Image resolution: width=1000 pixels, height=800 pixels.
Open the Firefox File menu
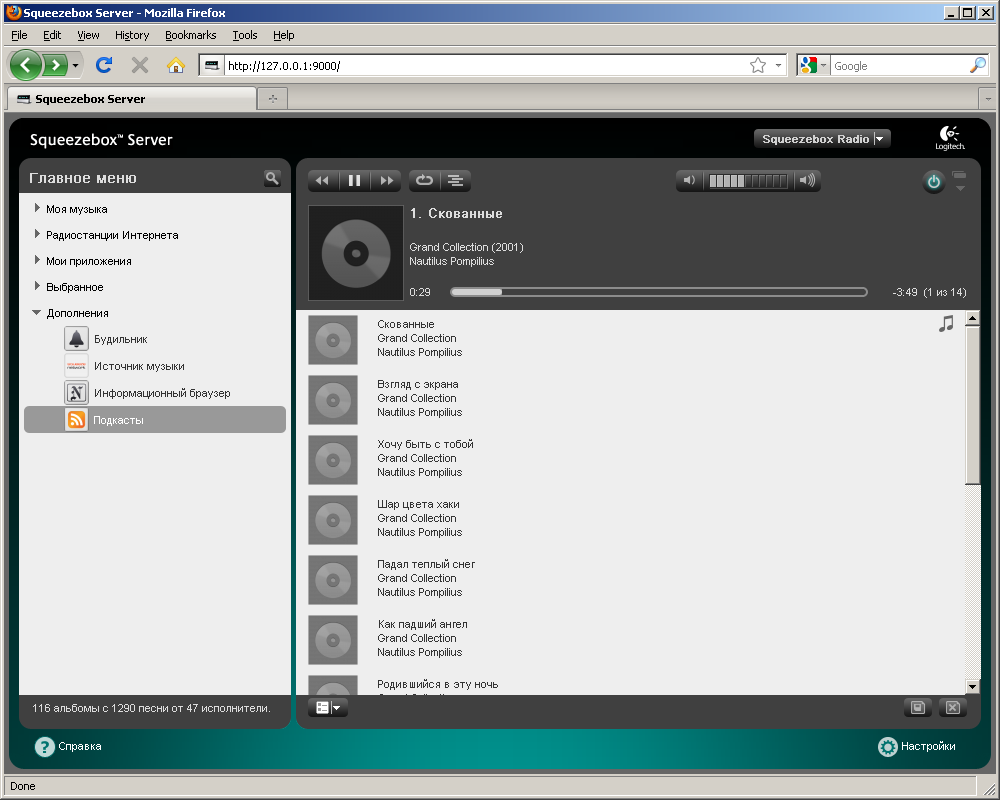[x=19, y=35]
